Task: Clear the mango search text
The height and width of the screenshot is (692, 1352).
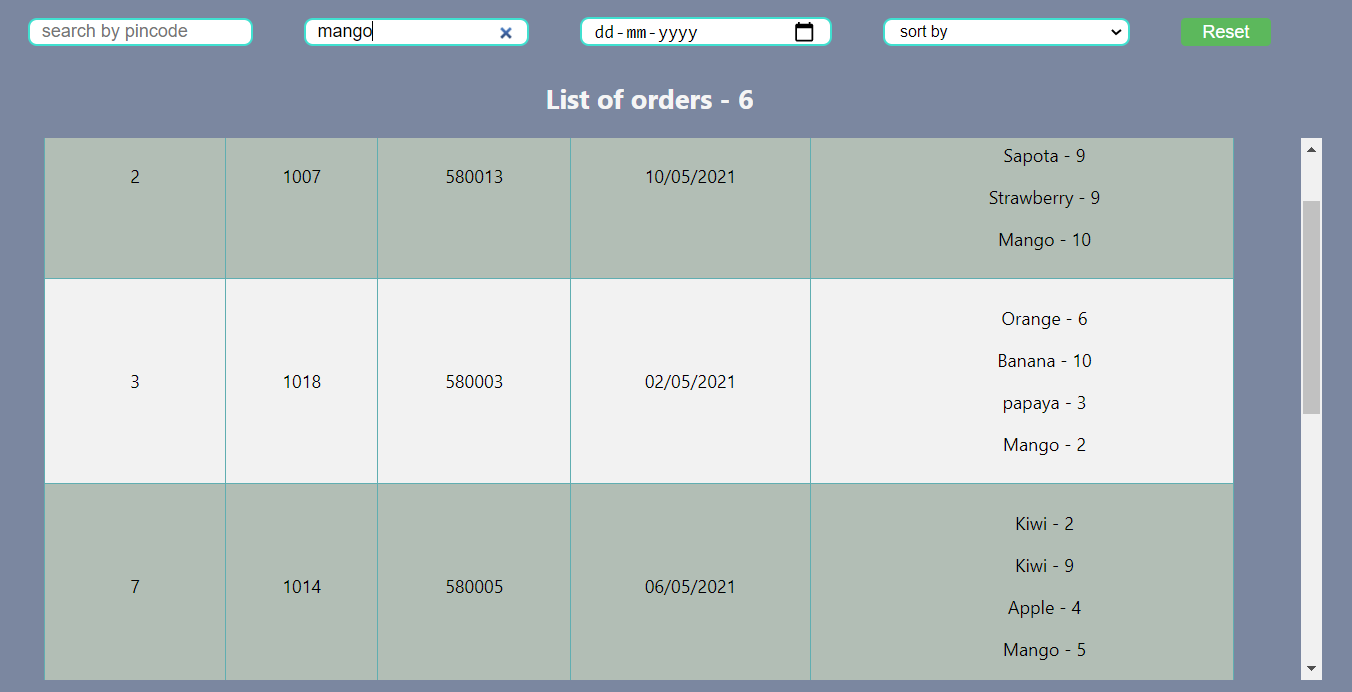Action: [x=506, y=31]
